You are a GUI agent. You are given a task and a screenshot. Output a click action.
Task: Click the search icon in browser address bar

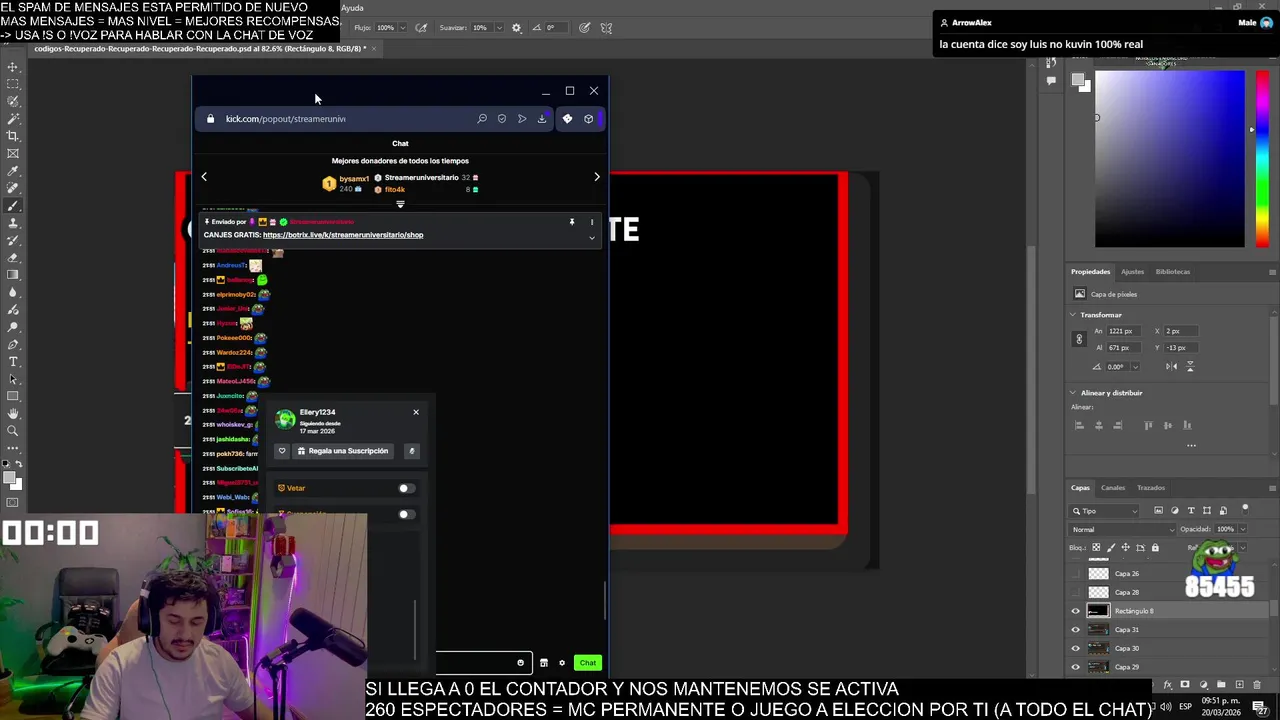click(x=482, y=119)
